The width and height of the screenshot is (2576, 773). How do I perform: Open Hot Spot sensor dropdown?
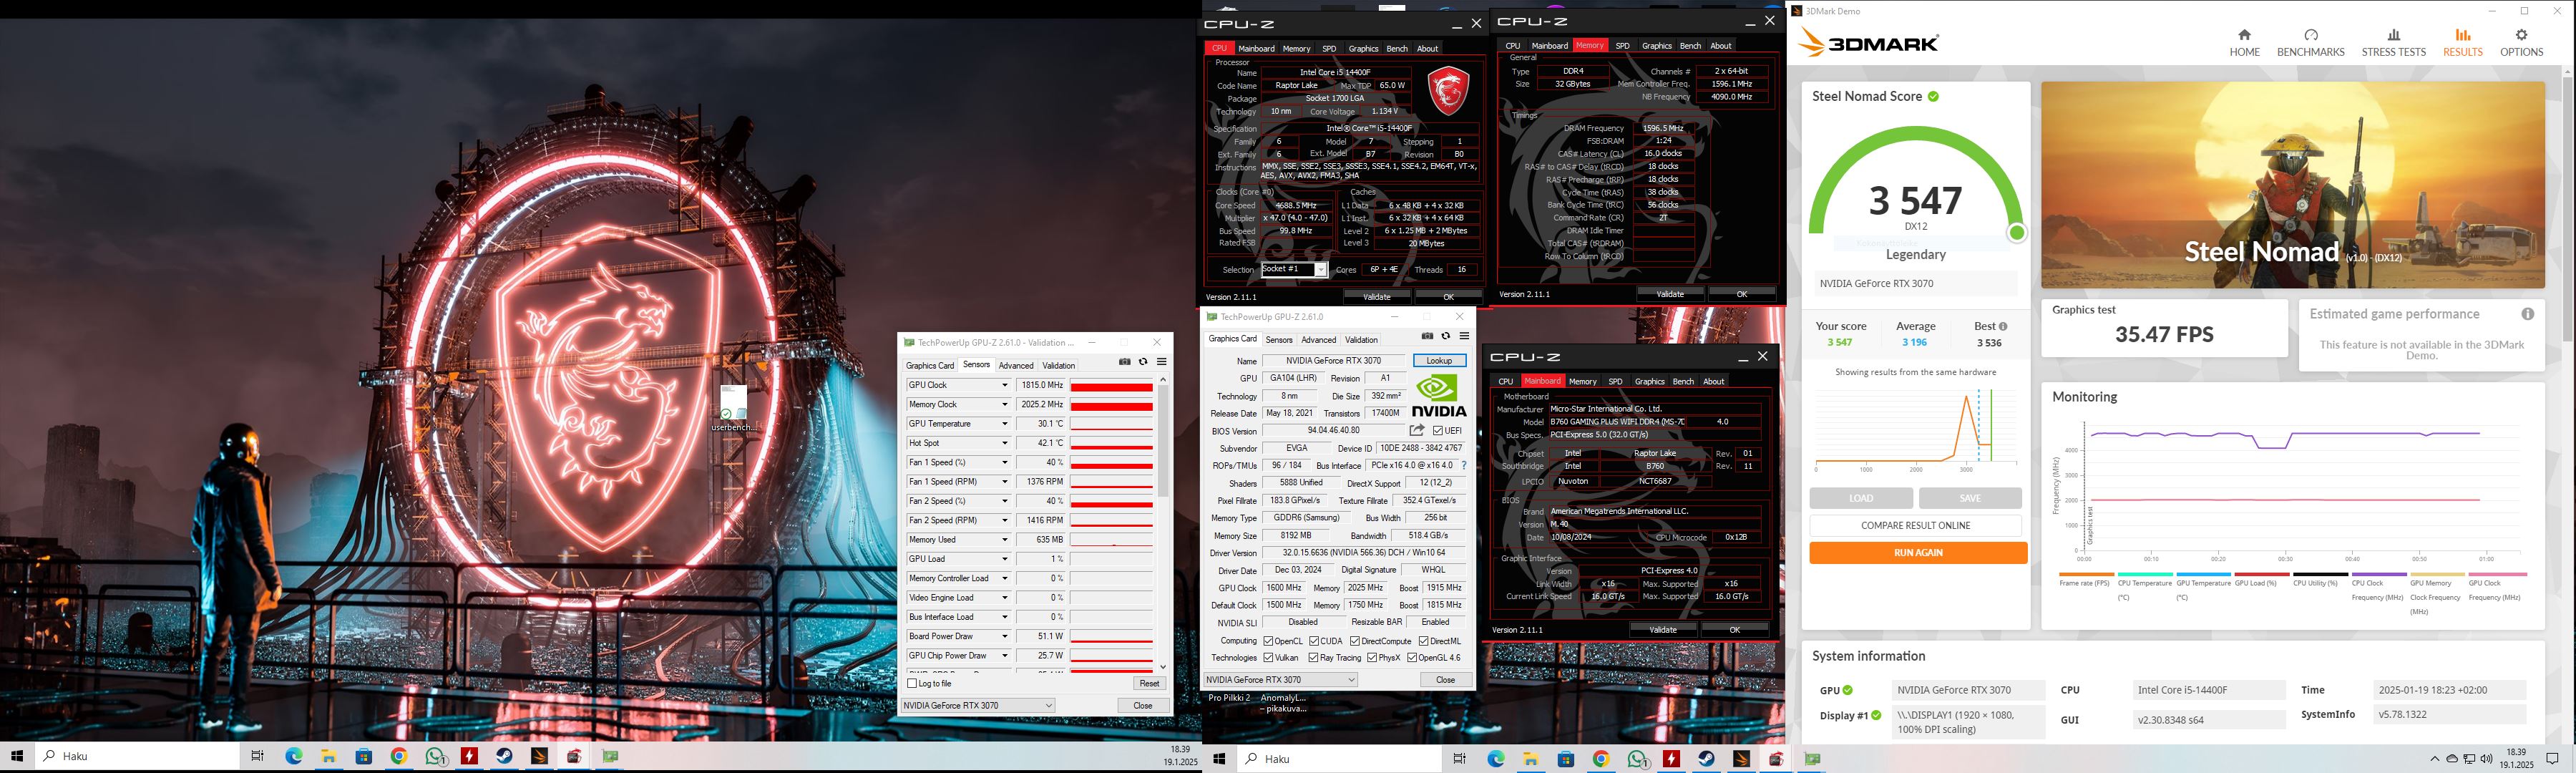(1005, 443)
